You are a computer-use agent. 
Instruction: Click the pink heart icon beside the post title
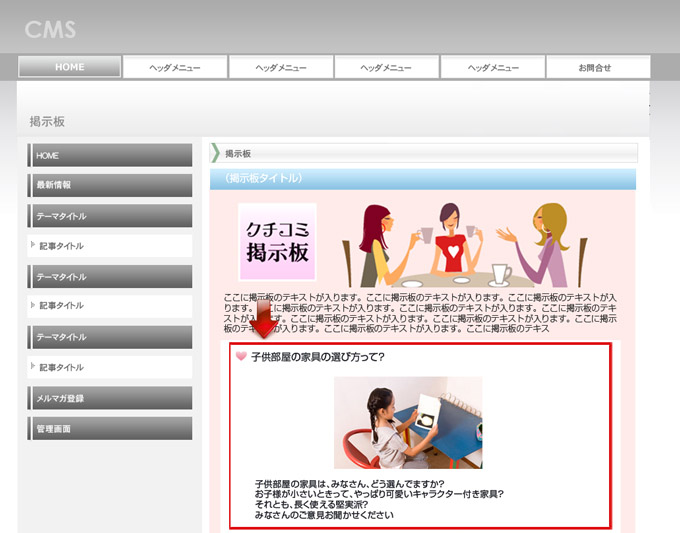[241, 356]
